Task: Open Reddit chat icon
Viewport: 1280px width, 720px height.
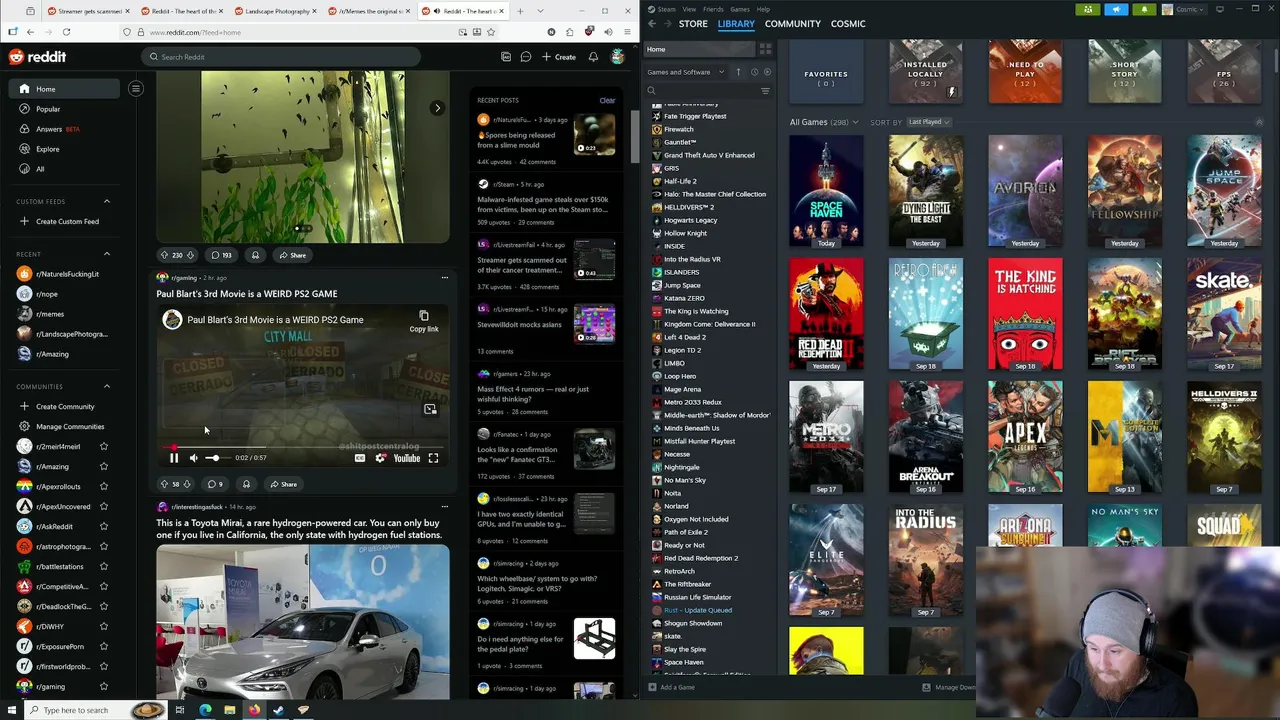Action: [x=525, y=57]
